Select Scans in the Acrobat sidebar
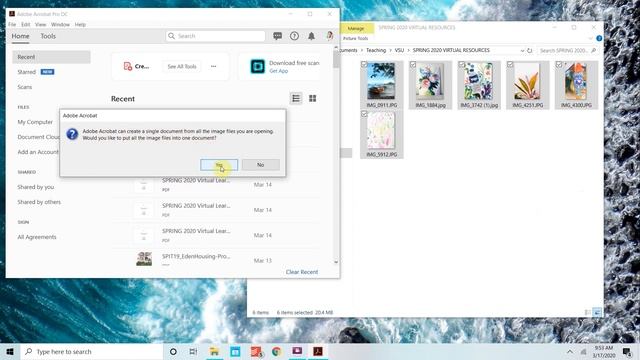Viewport: 640px width, 360px height. [x=24, y=87]
